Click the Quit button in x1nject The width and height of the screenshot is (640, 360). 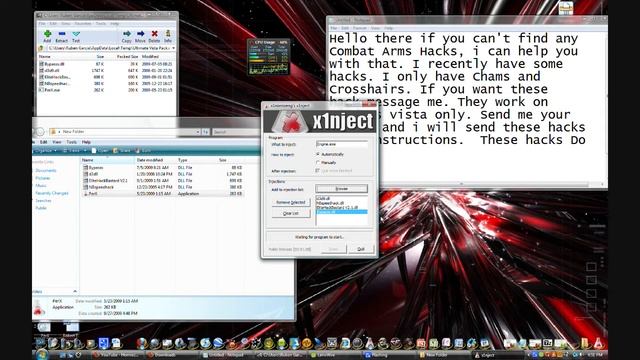[x=361, y=249]
